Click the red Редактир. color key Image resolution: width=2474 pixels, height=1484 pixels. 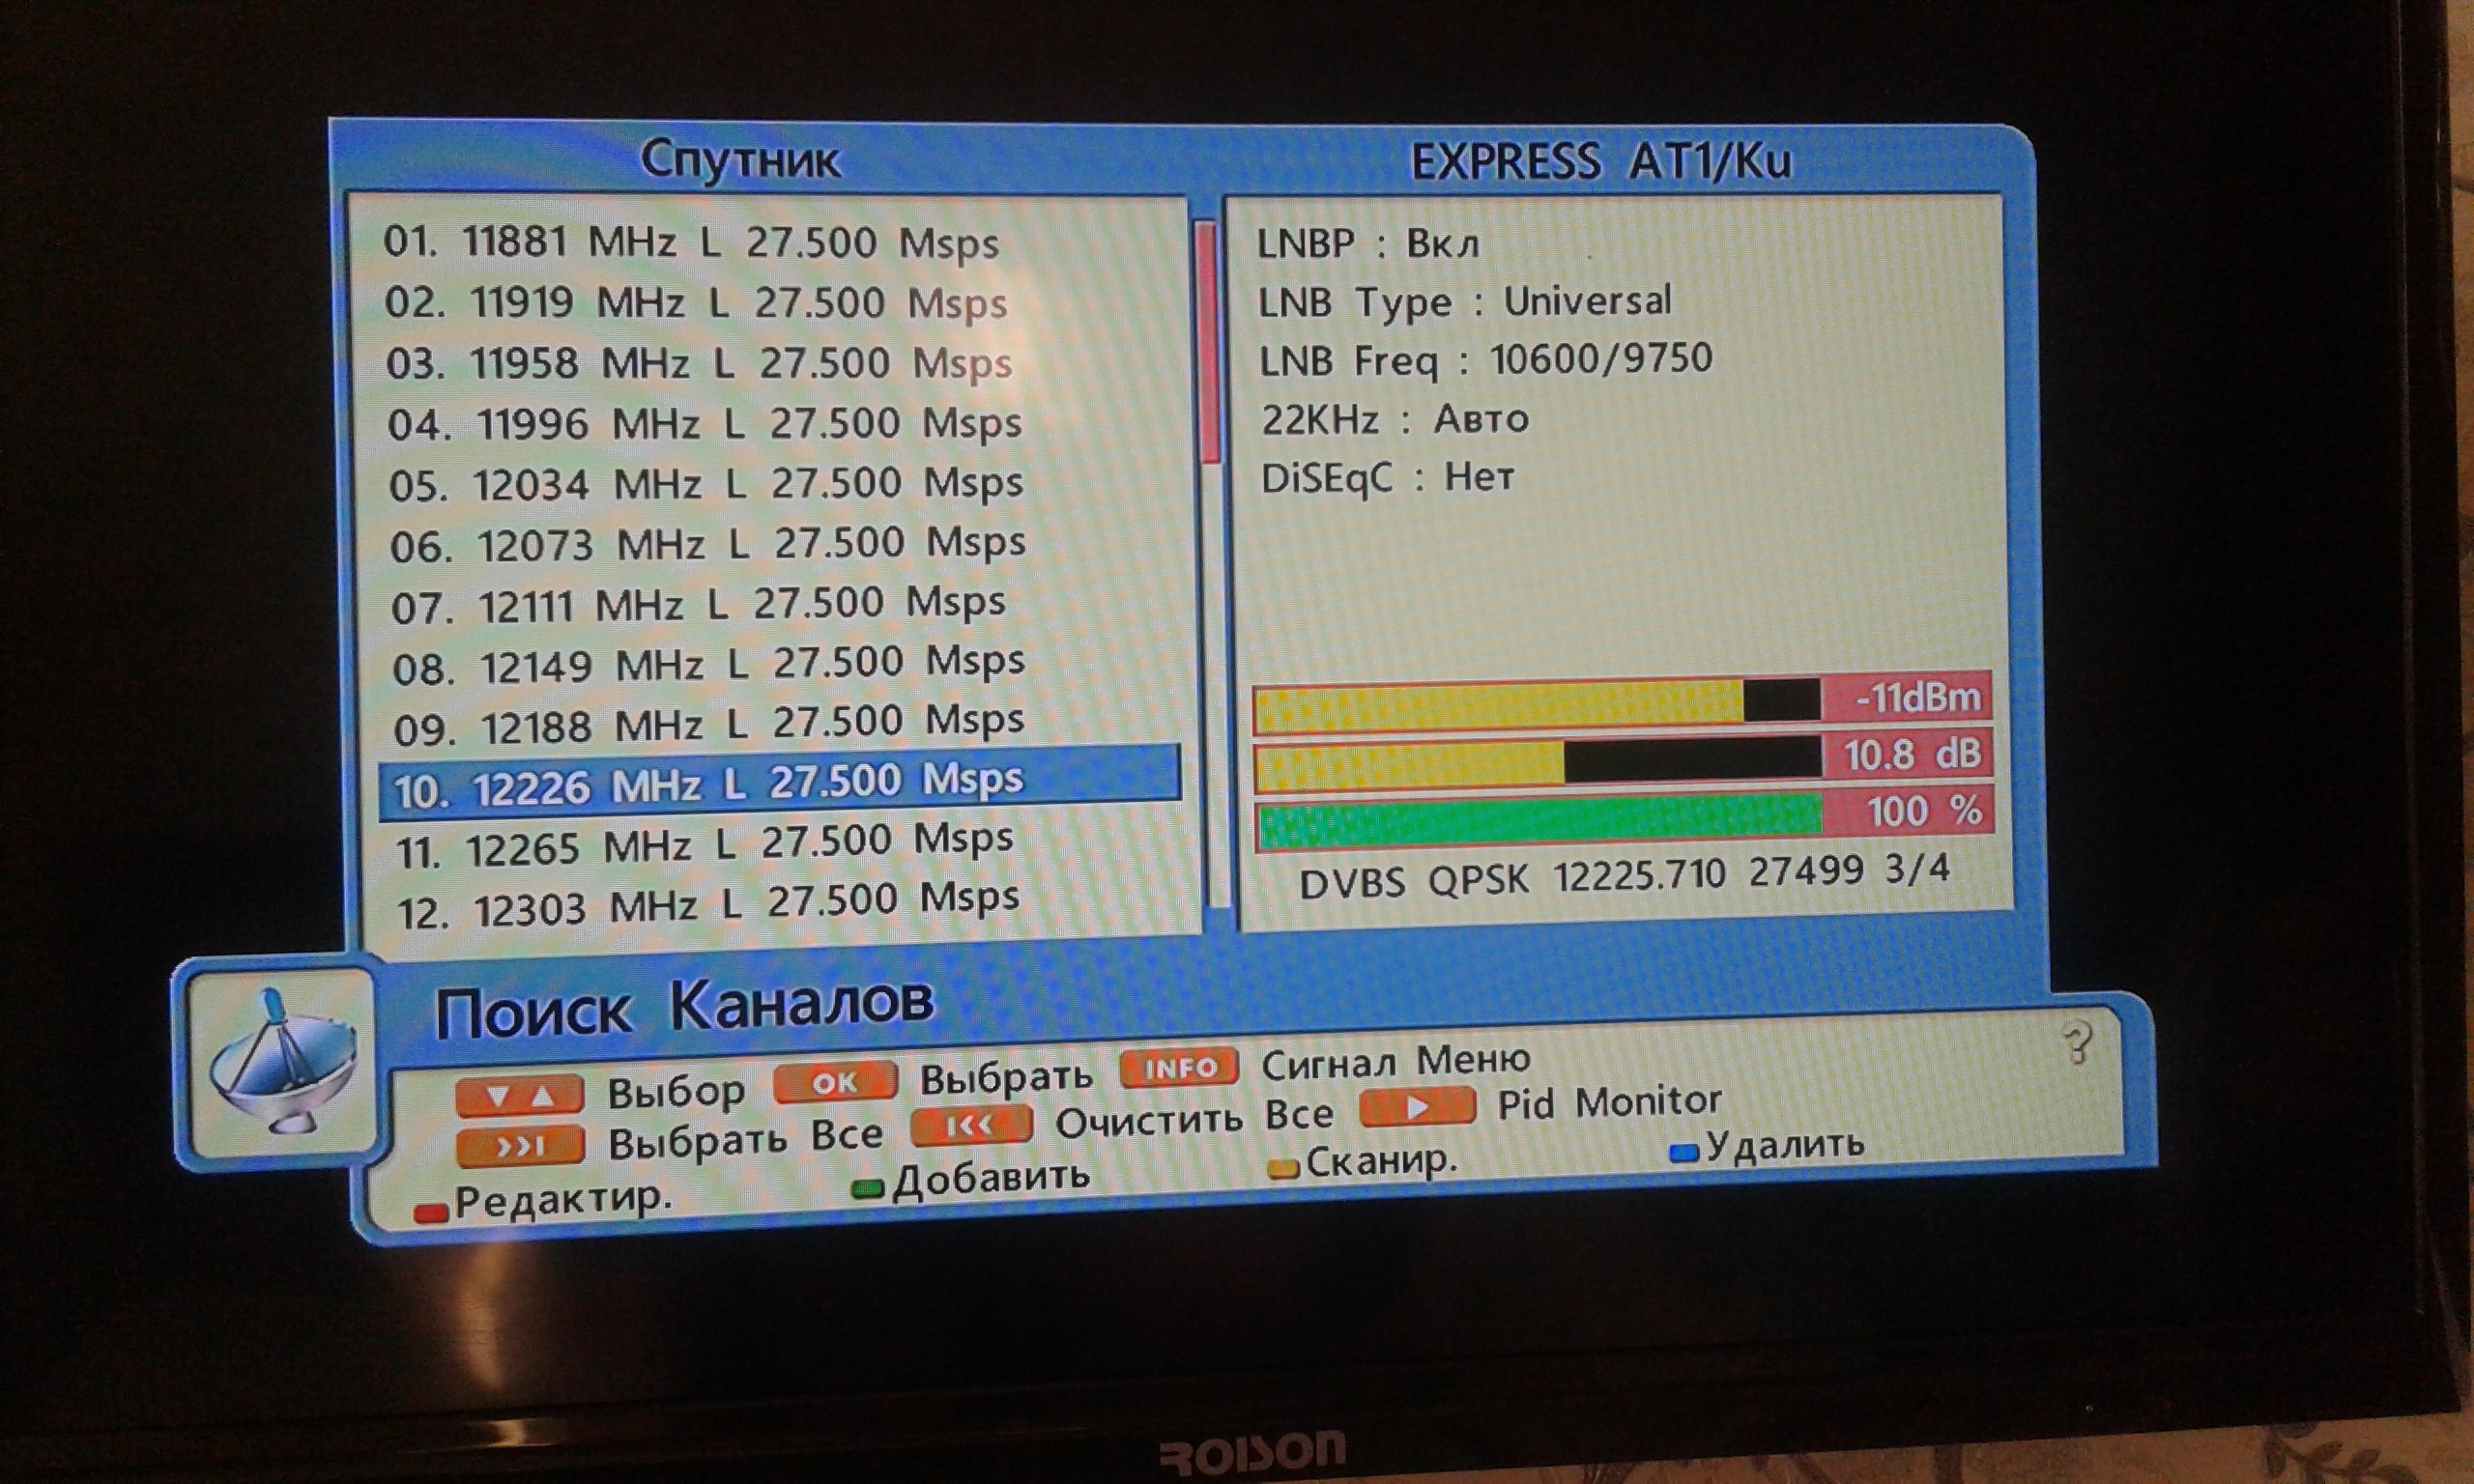431,1214
